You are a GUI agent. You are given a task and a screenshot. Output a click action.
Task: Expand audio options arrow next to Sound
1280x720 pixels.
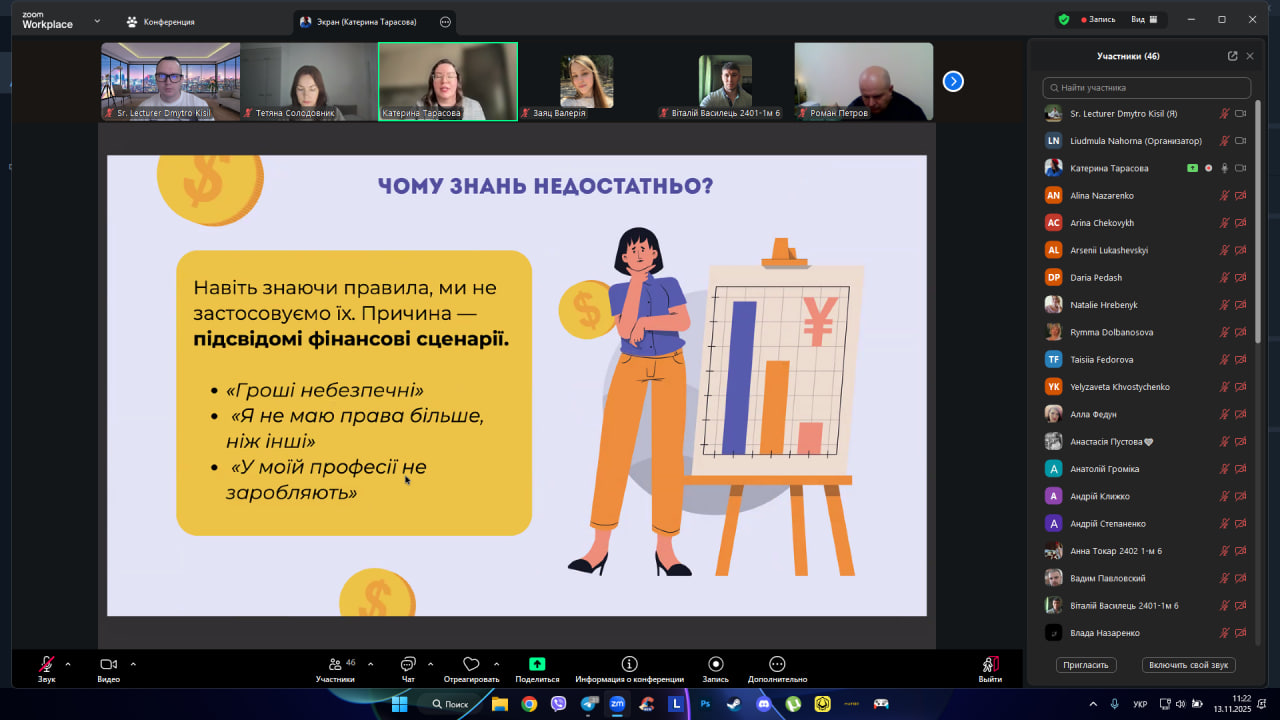tap(68, 664)
